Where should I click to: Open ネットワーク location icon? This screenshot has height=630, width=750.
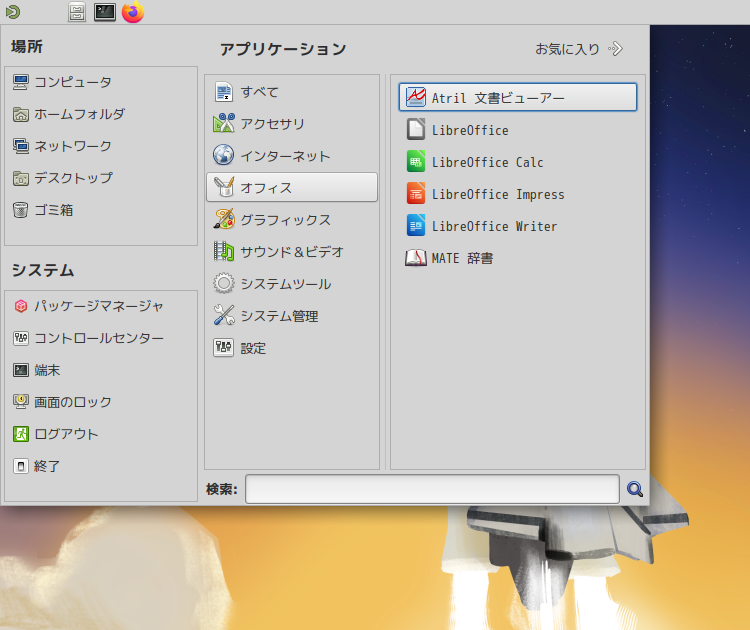21,146
